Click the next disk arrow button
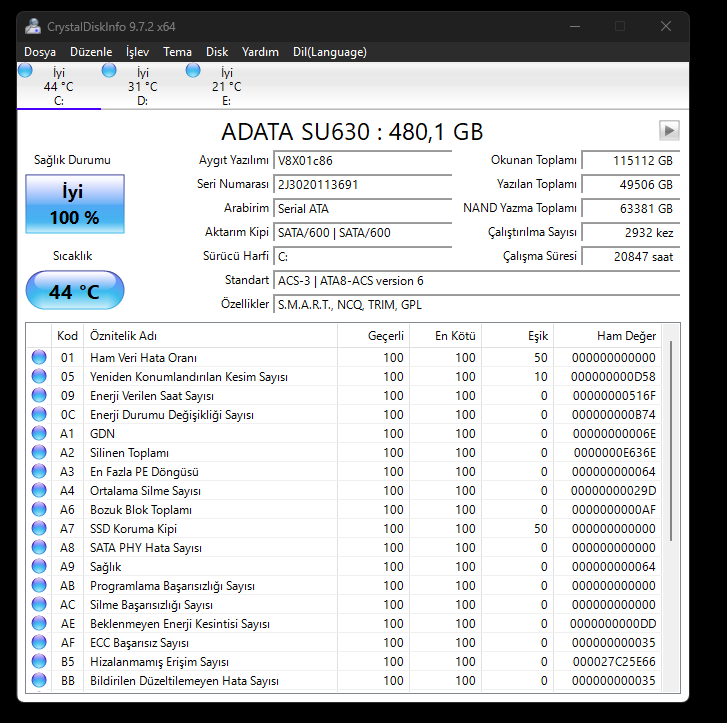Screen dimensions: 727x723 [669, 130]
